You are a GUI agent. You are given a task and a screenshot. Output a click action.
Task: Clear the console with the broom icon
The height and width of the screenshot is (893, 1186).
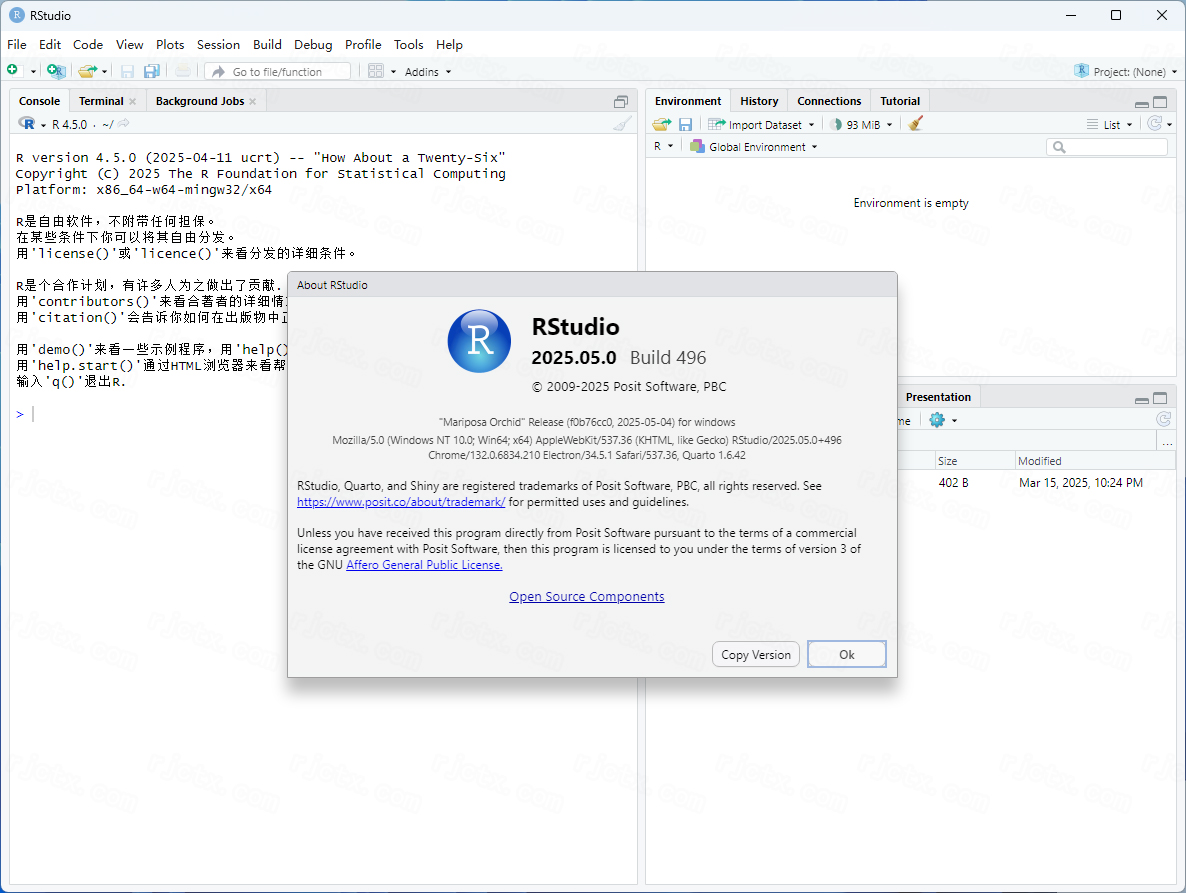tap(622, 124)
